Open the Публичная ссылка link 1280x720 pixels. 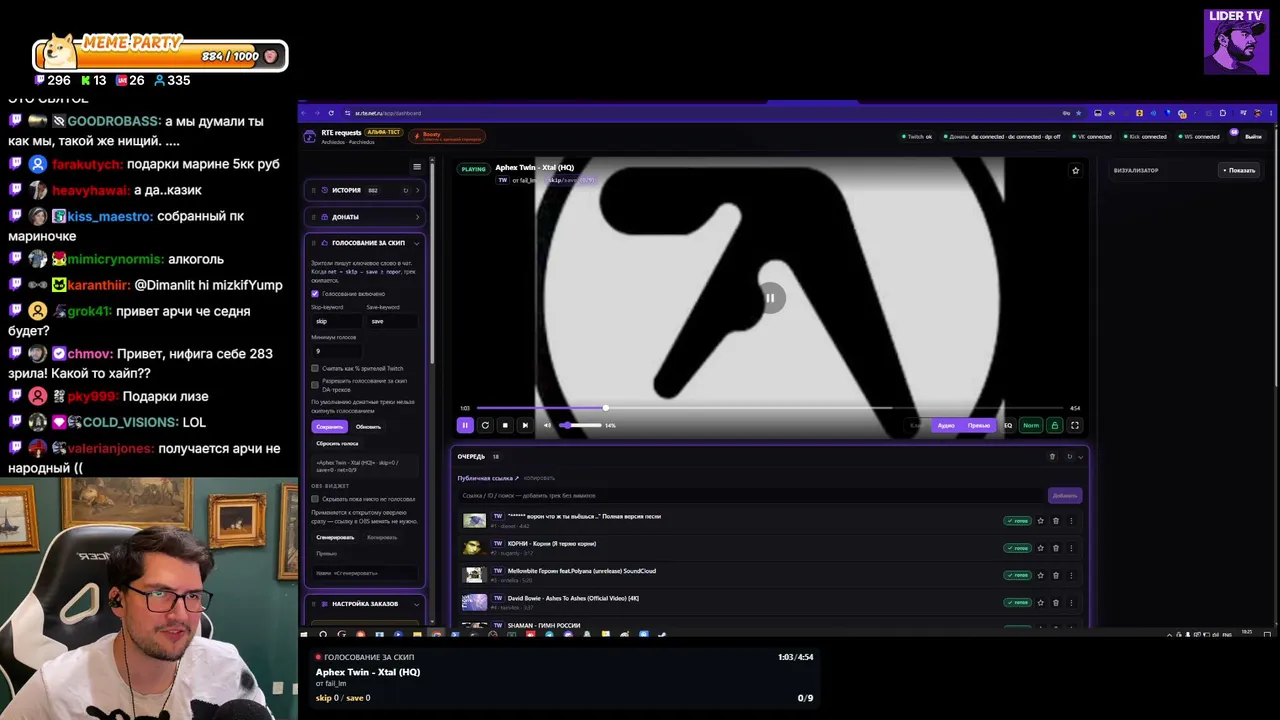[488, 478]
